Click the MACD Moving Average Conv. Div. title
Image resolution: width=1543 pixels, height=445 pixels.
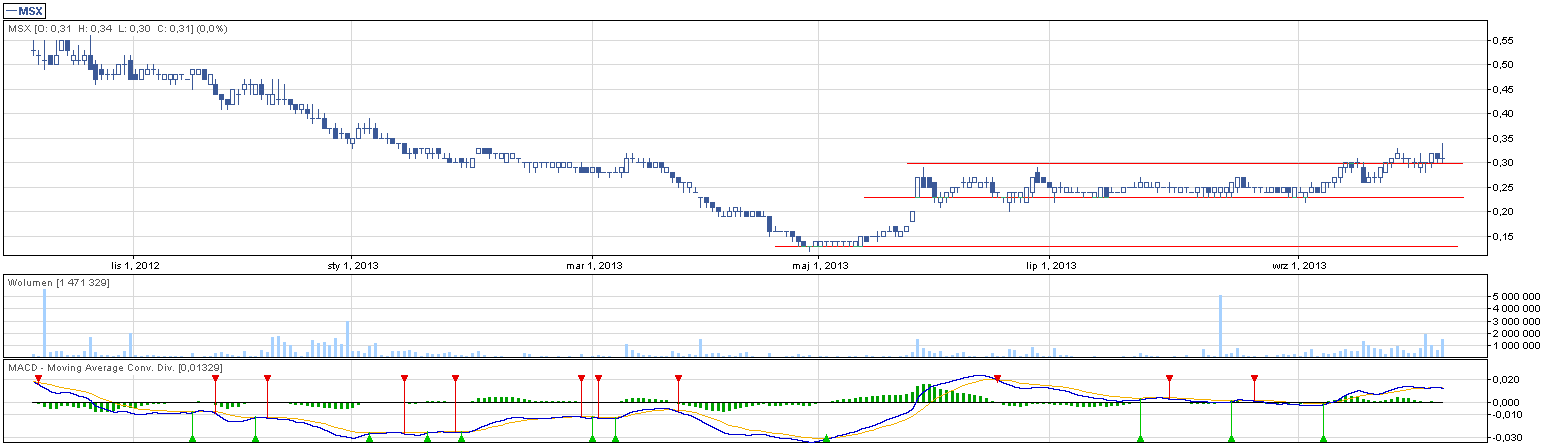pyautogui.click(x=115, y=369)
